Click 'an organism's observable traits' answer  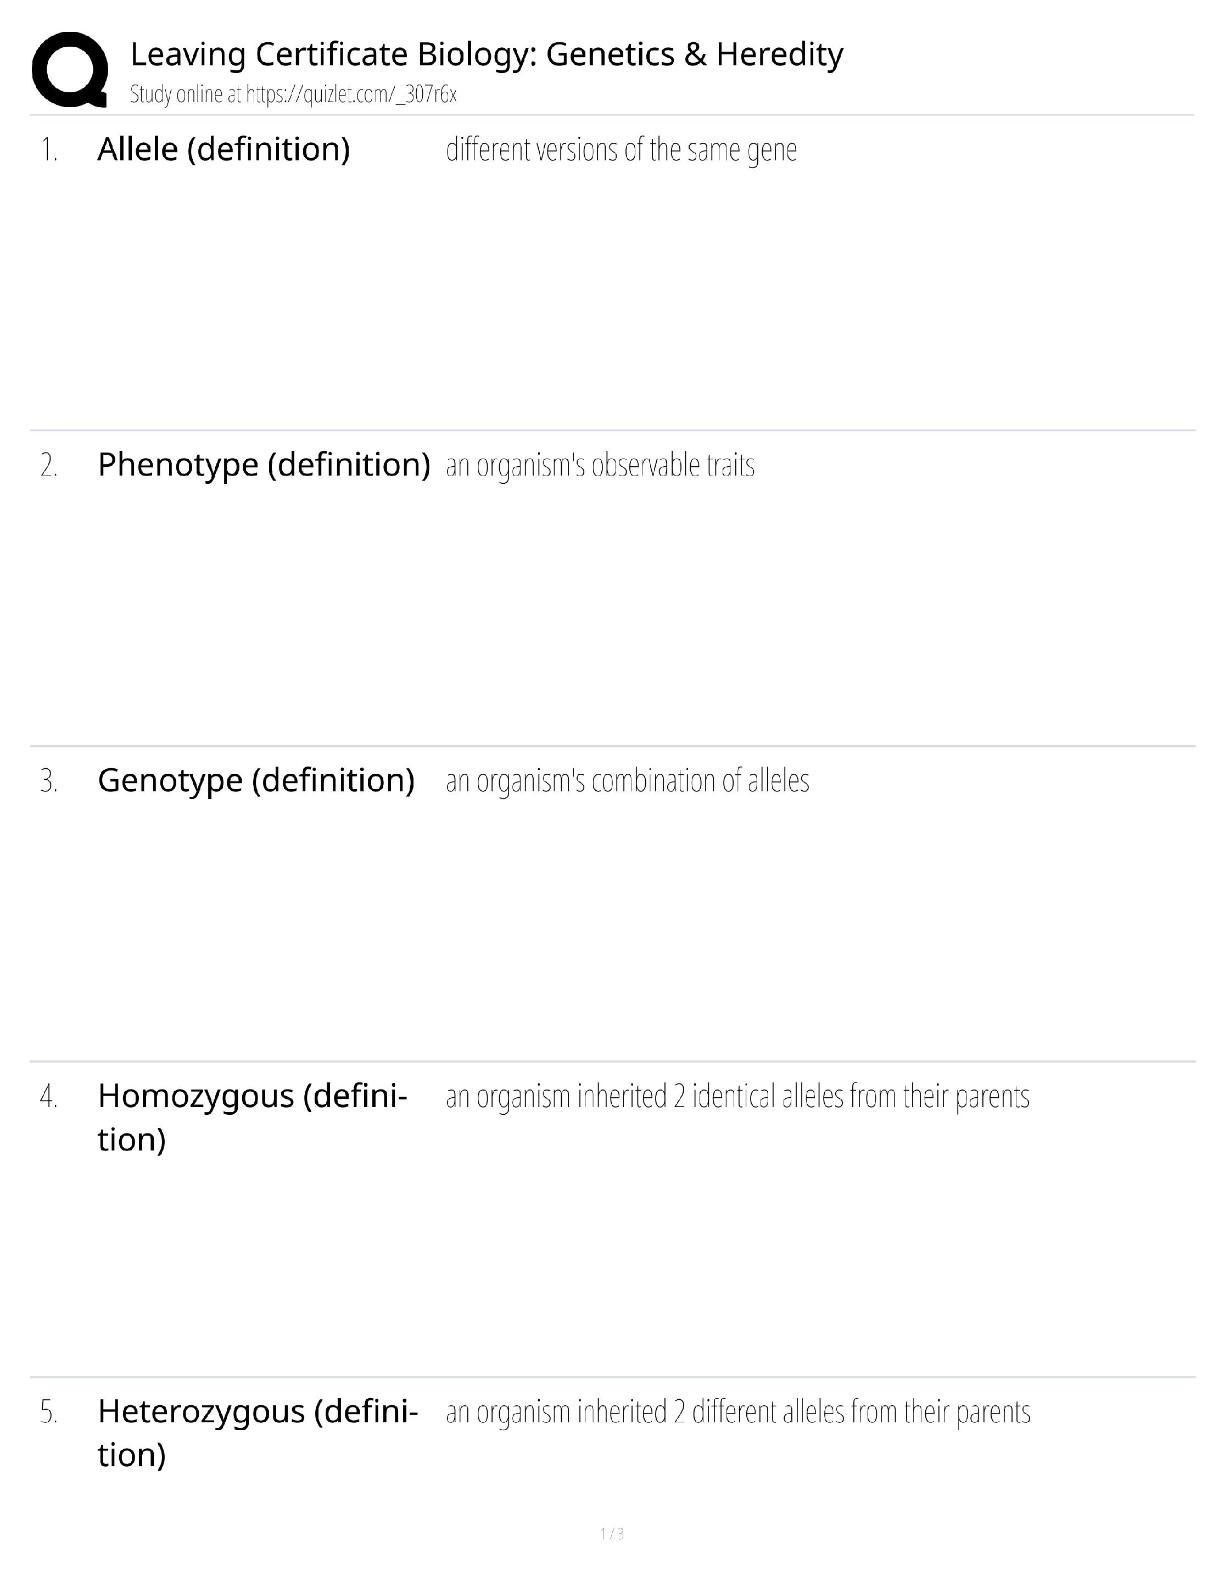tap(600, 466)
